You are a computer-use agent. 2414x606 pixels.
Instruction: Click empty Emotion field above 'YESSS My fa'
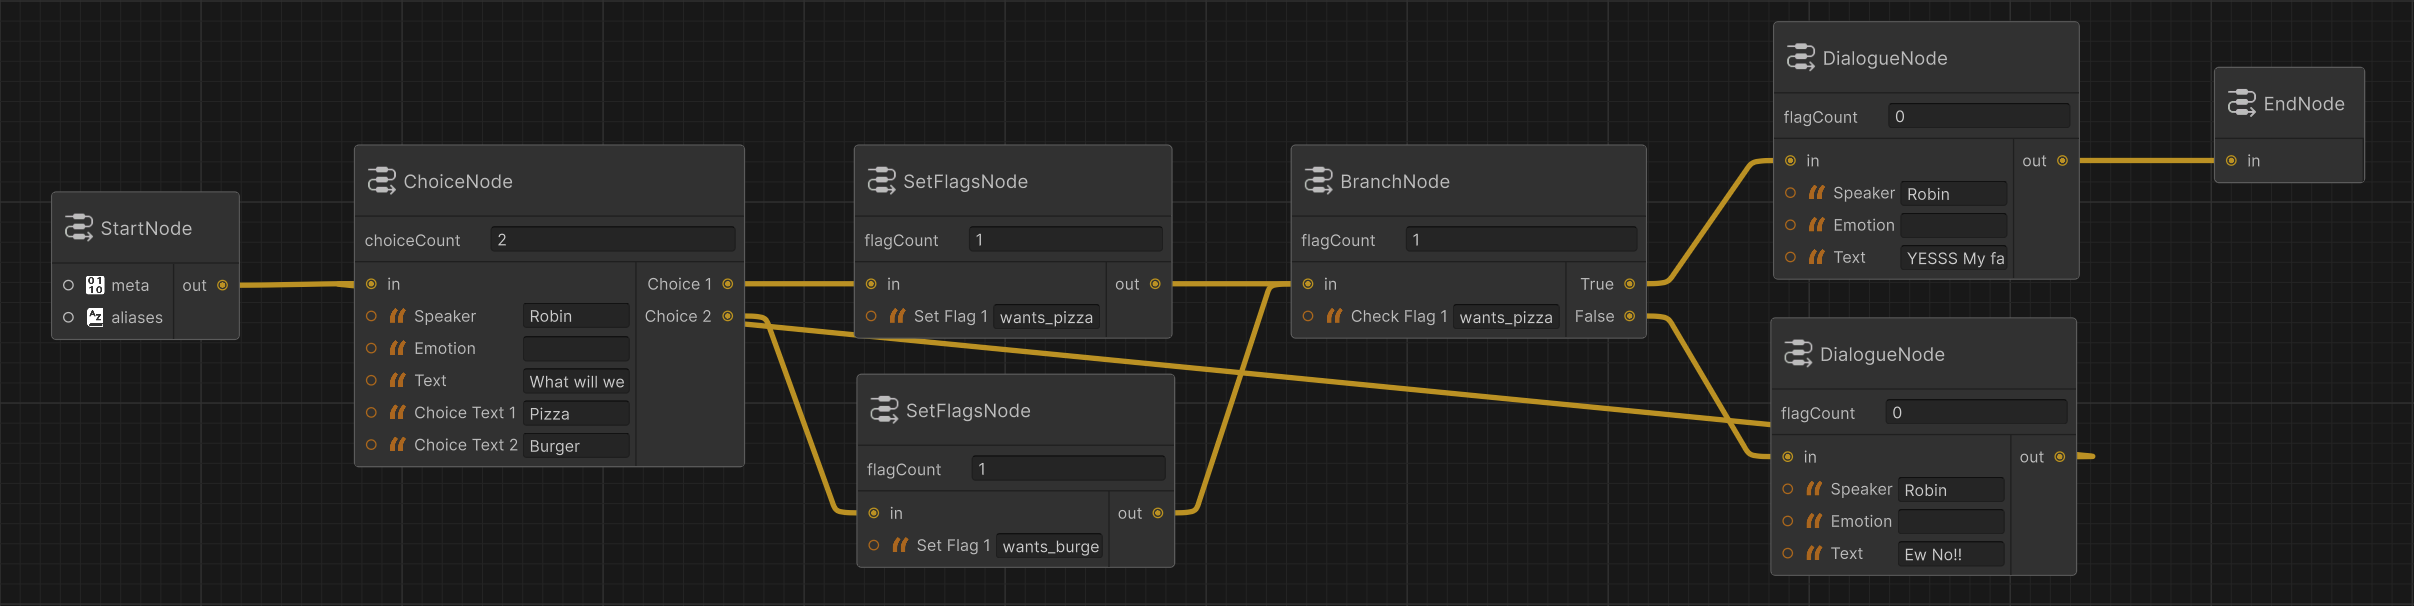click(1954, 225)
